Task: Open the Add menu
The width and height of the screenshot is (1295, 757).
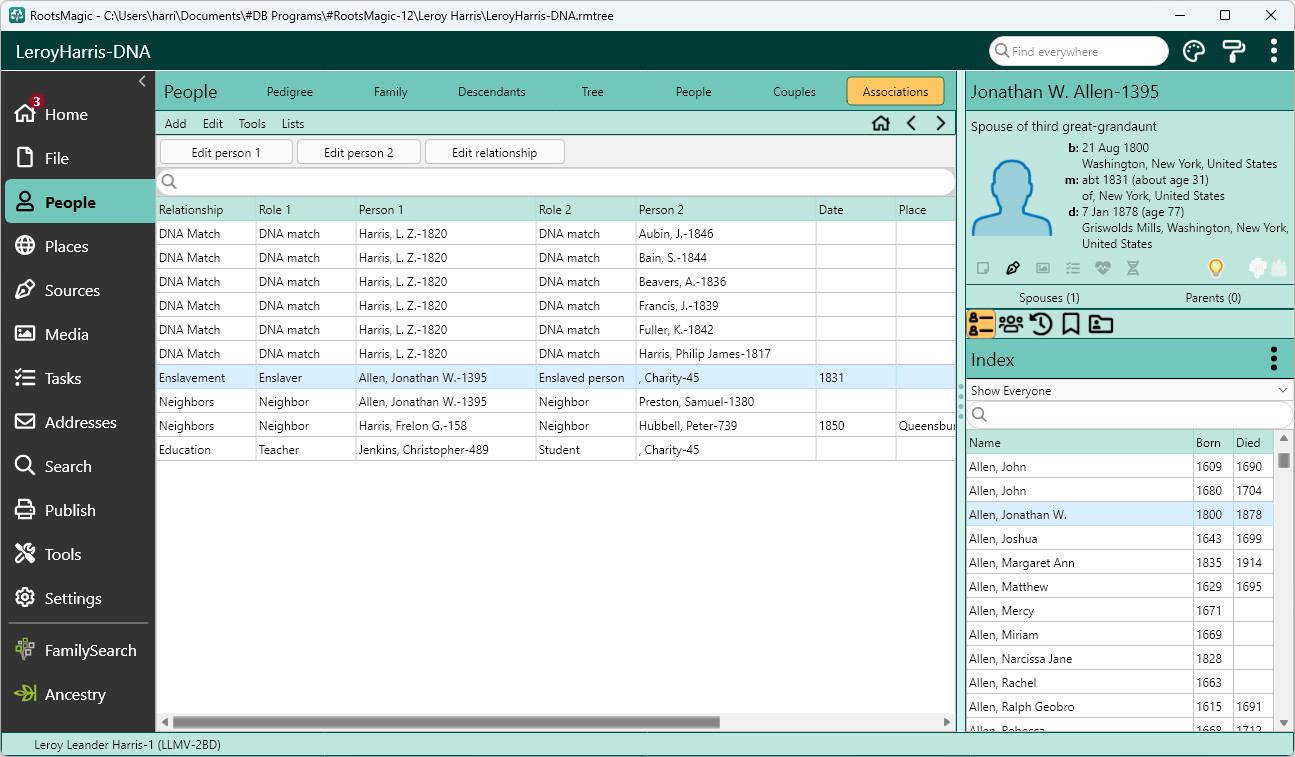Action: coord(175,124)
